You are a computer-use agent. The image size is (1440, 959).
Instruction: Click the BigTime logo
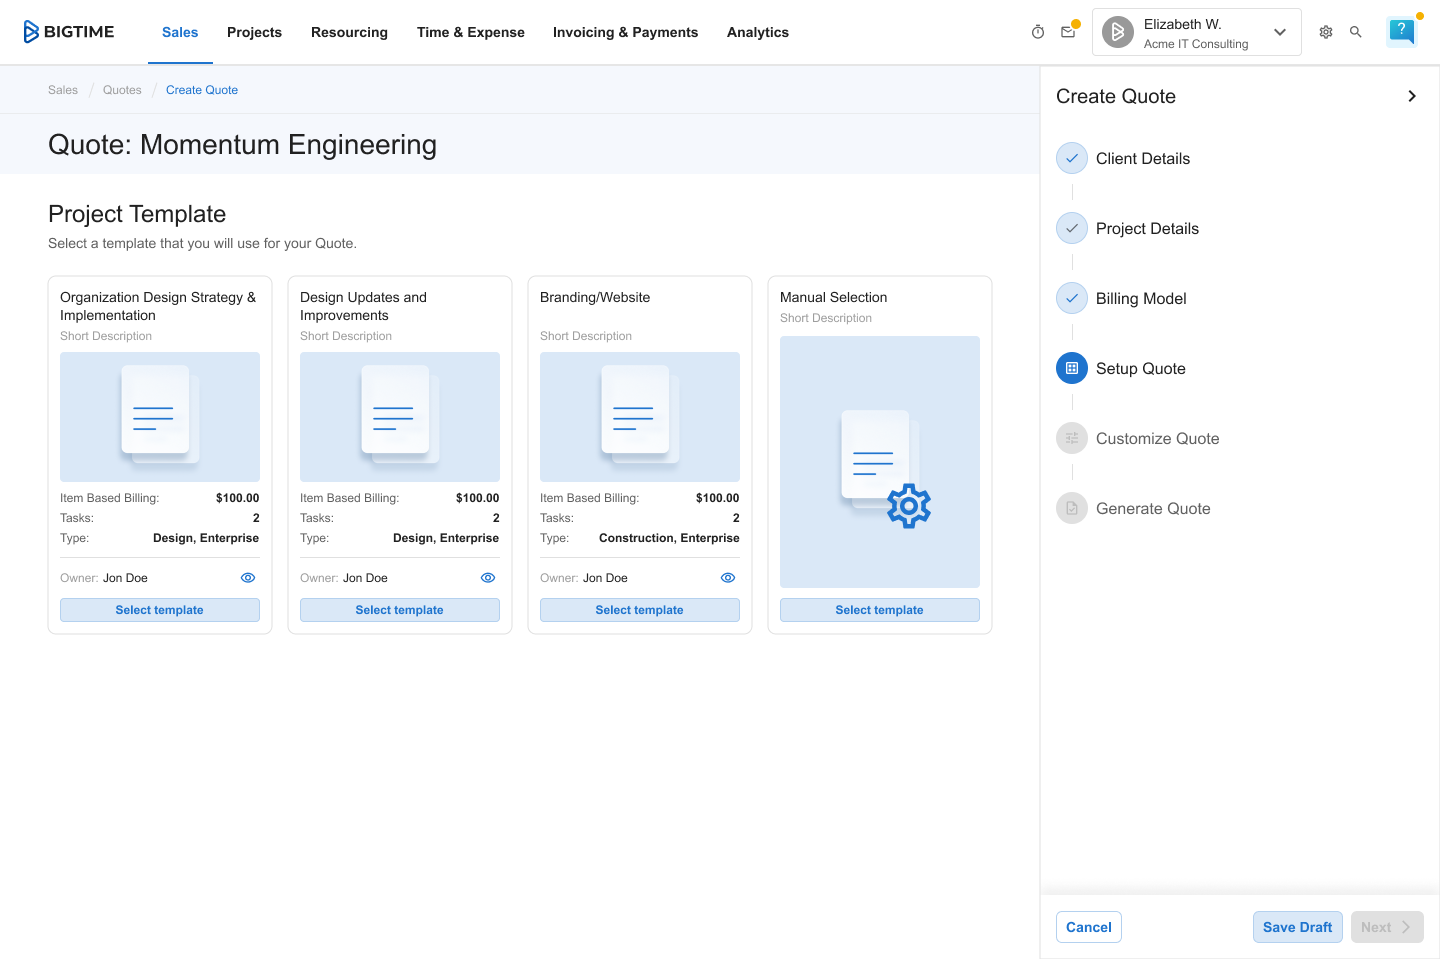(x=69, y=32)
